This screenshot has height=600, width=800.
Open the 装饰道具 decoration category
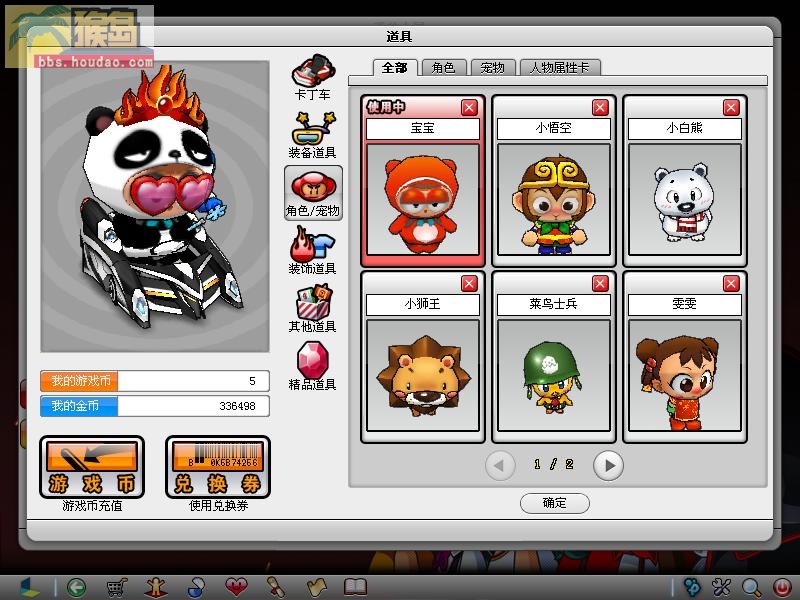coord(313,251)
